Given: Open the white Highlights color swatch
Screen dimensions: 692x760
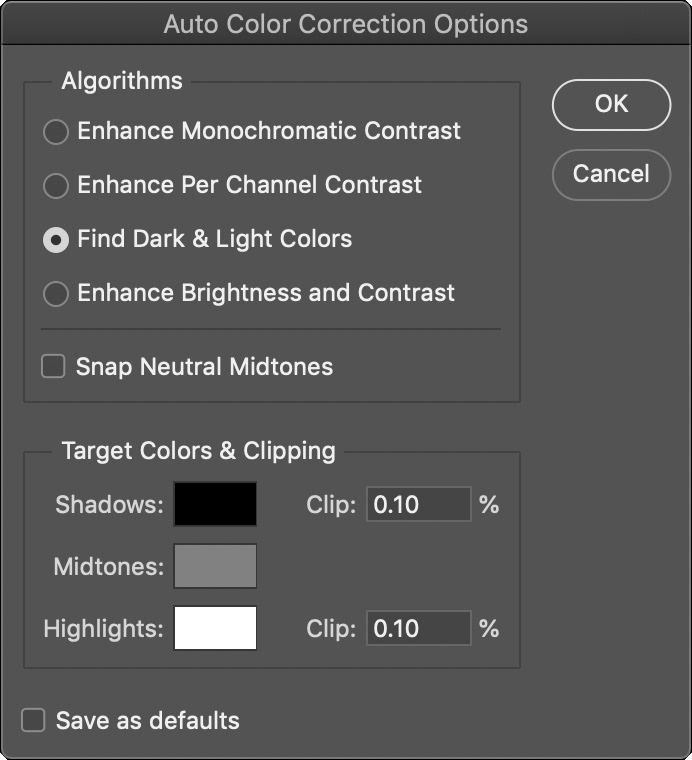Looking at the screenshot, I should pos(215,628).
